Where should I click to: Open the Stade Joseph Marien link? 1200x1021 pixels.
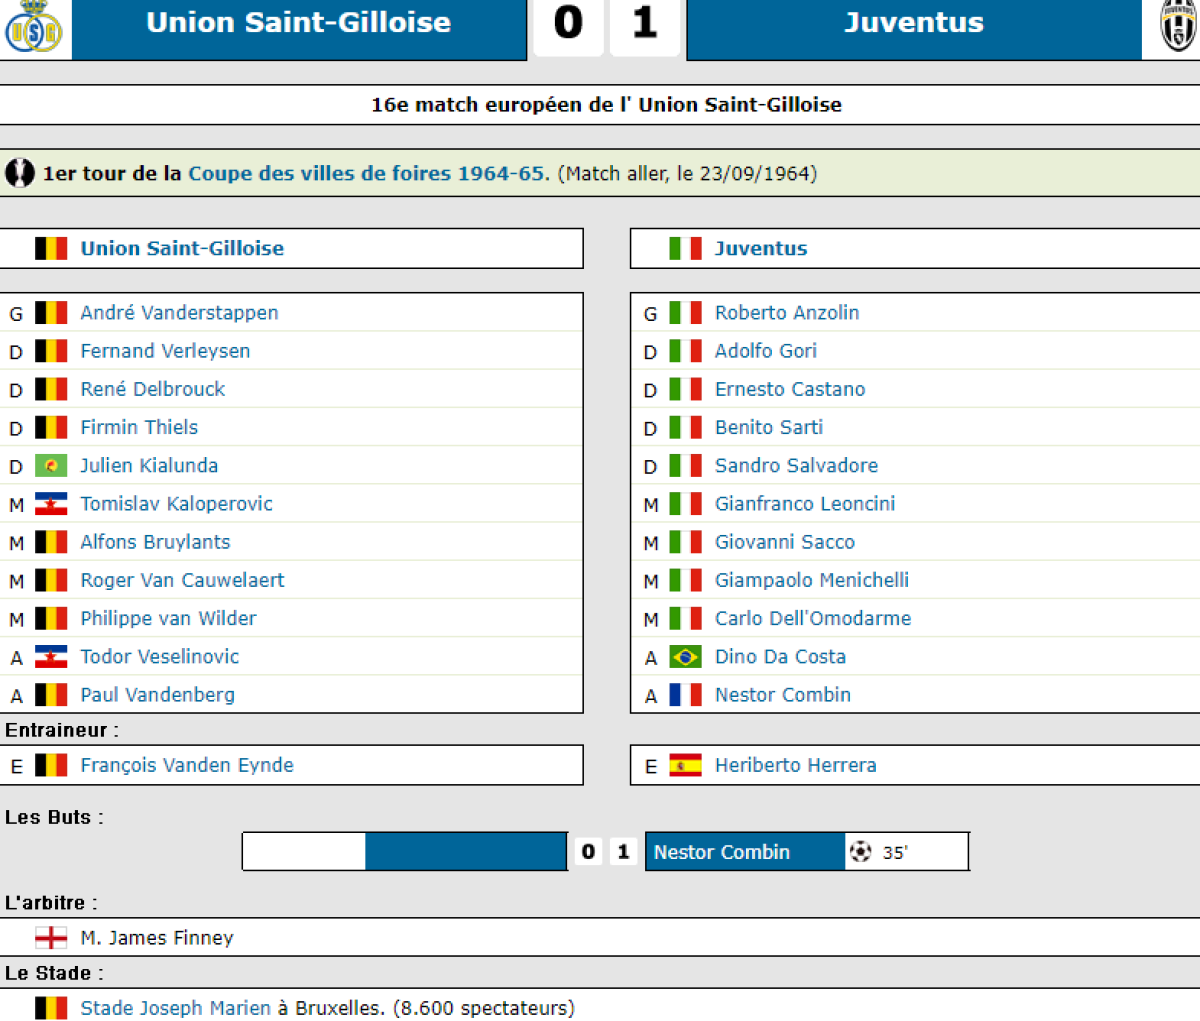[x=175, y=1008]
